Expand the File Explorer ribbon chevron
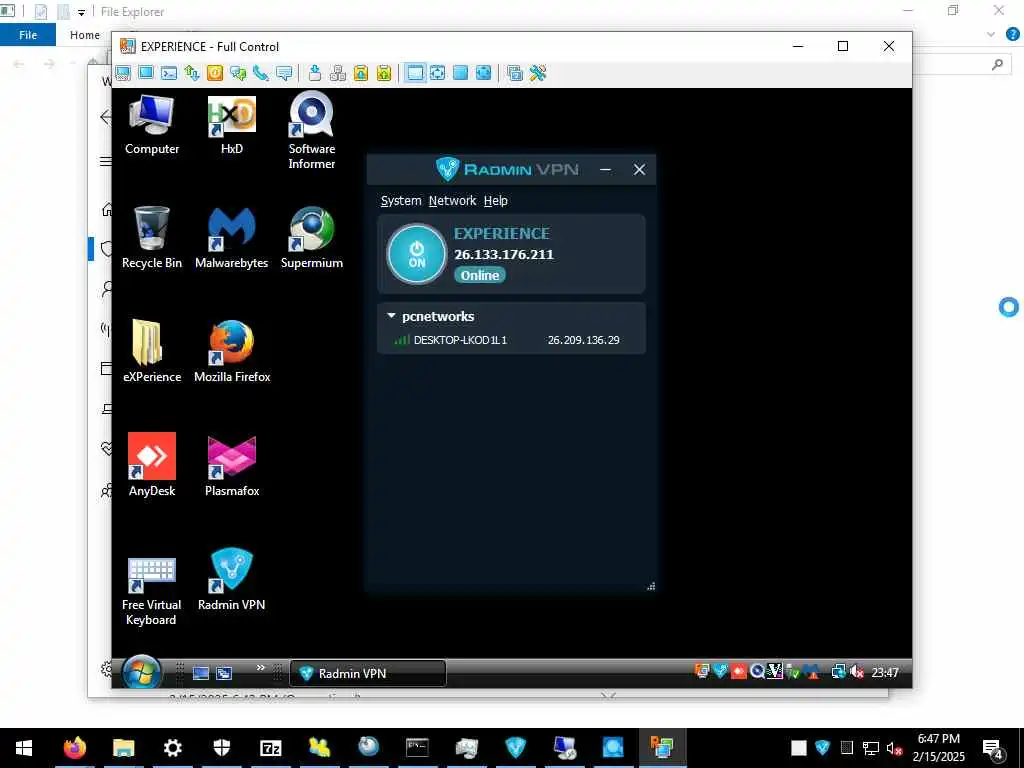The height and width of the screenshot is (768, 1024). point(991,35)
